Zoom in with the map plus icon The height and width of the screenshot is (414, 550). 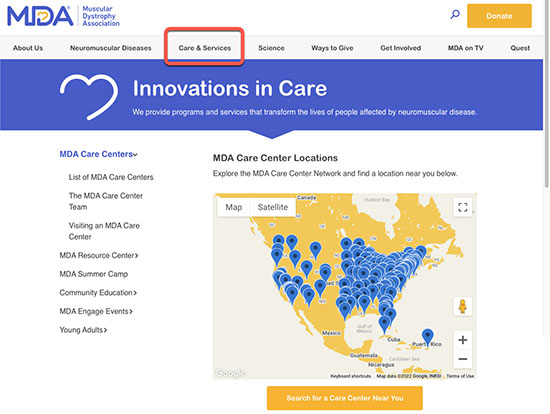point(463,340)
